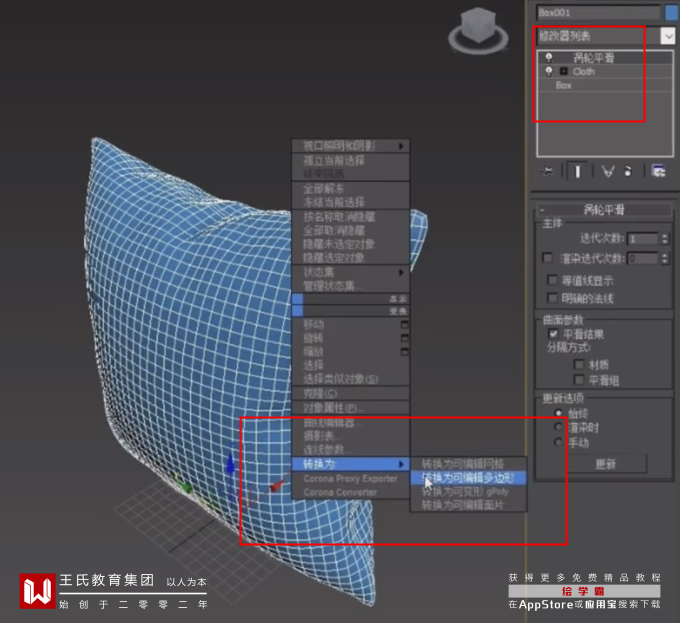This screenshot has width=680, height=623.
Task: Toggle lightbulb of Cloth modifier
Action: [549, 71]
